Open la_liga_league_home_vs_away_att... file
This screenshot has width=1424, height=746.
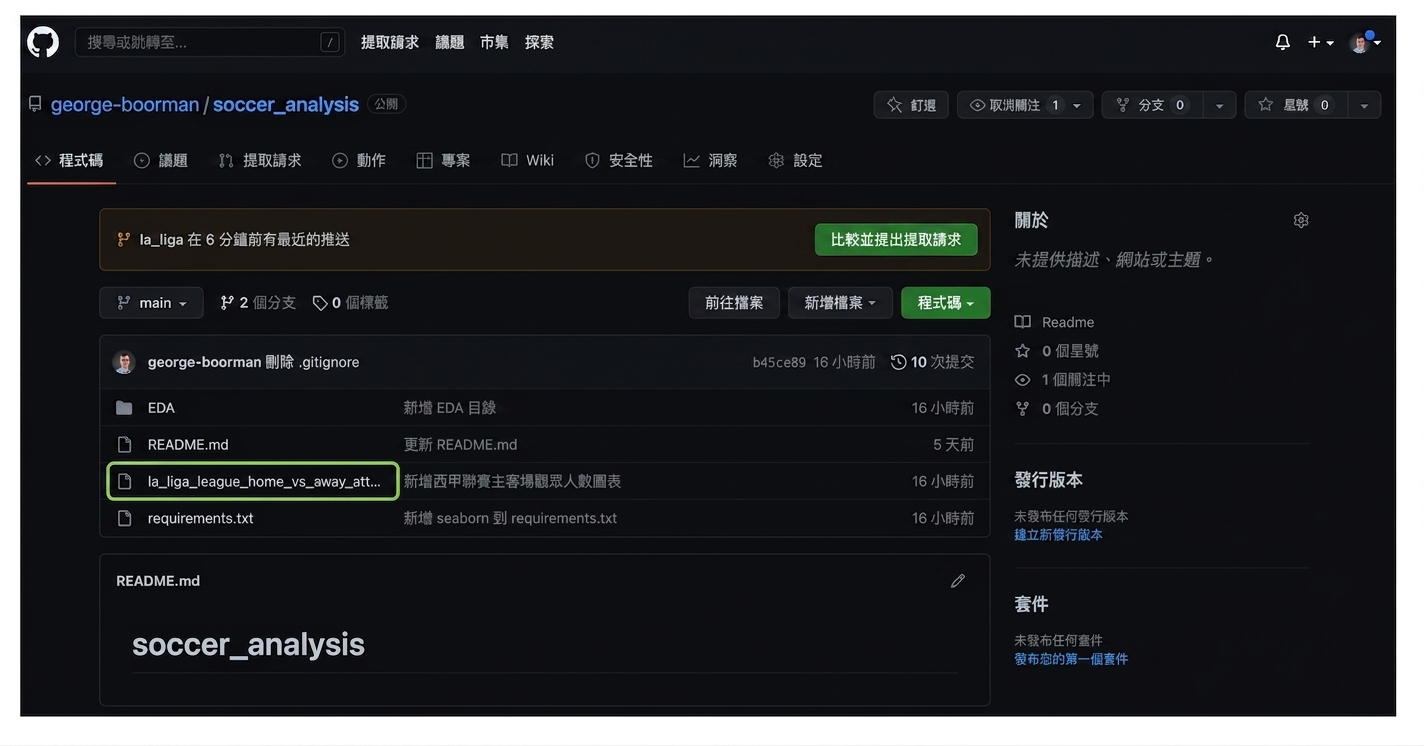(x=264, y=482)
